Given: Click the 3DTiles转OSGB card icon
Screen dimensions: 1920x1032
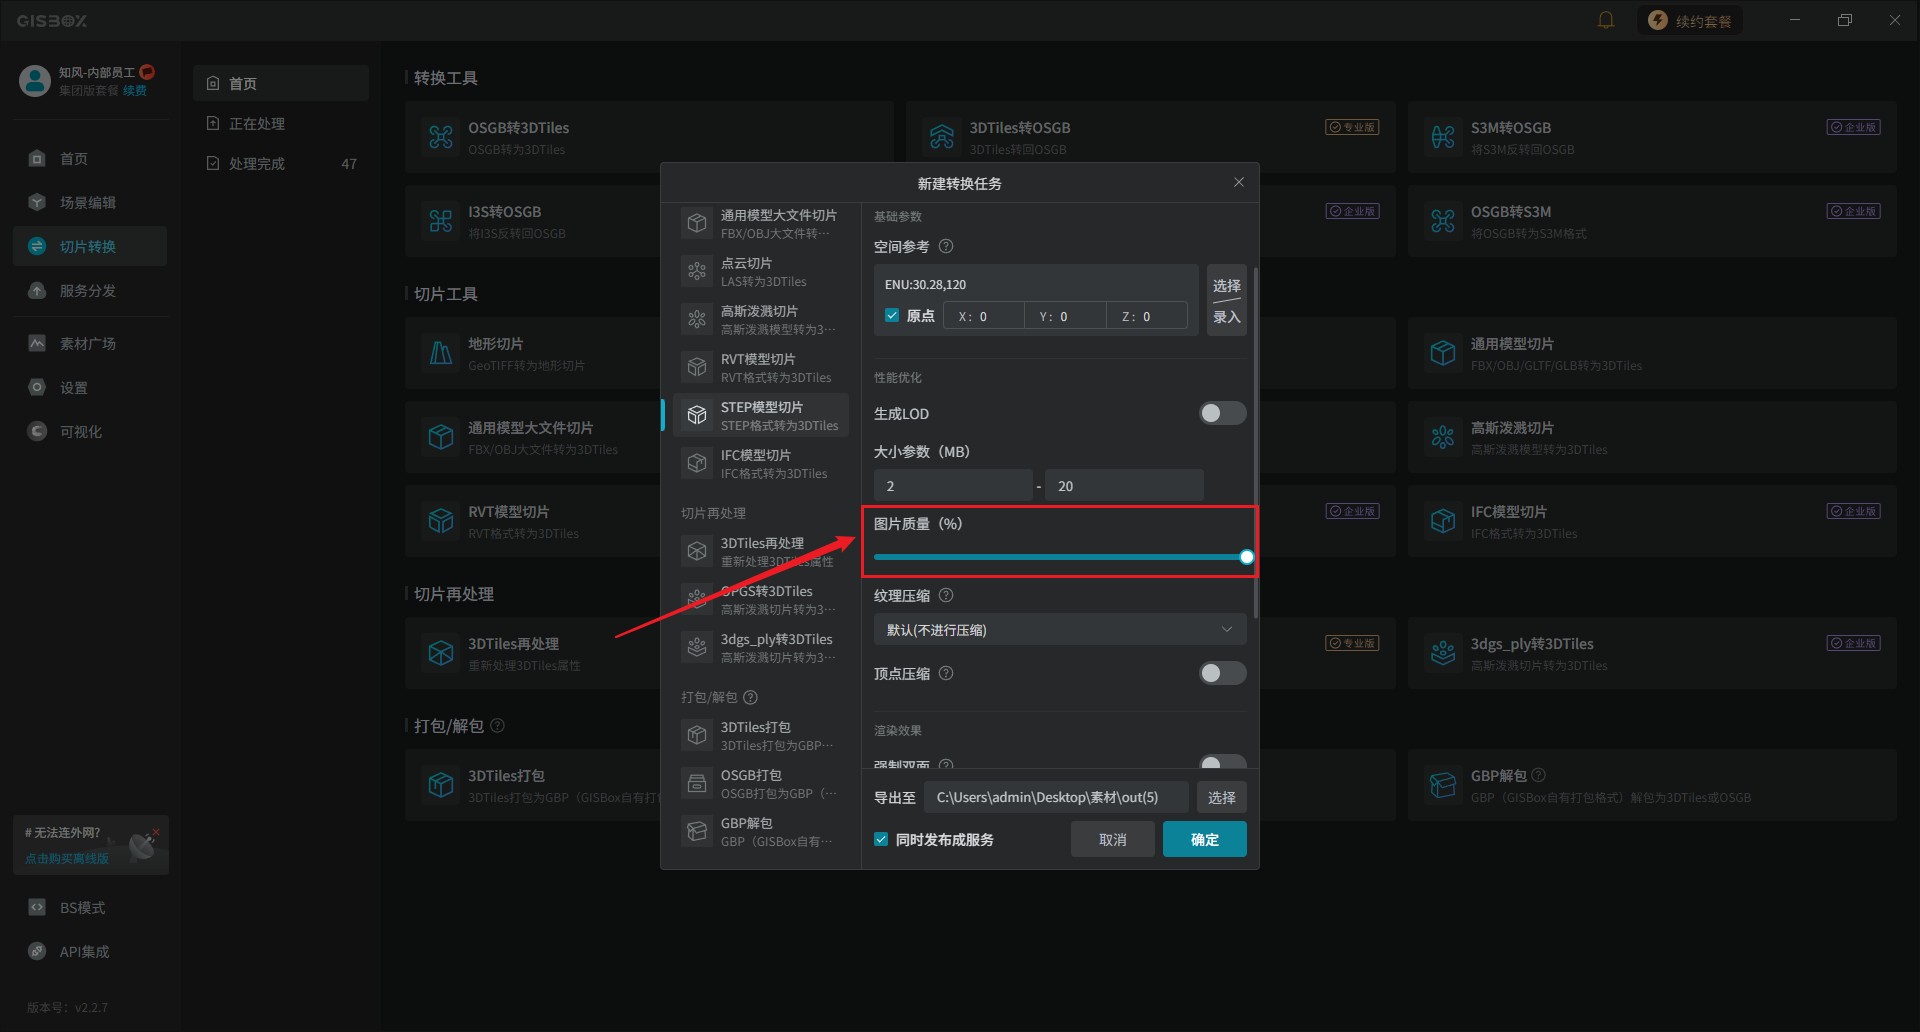Looking at the screenshot, I should [x=942, y=137].
